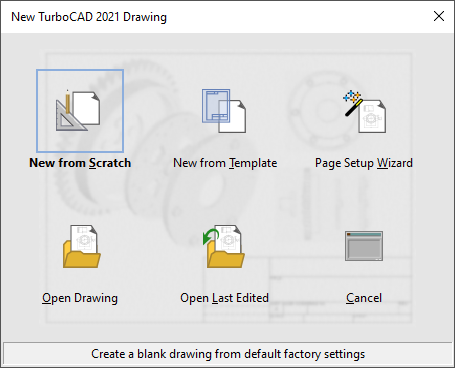Click the New from Template text
455x368 pixels.
pos(225,163)
